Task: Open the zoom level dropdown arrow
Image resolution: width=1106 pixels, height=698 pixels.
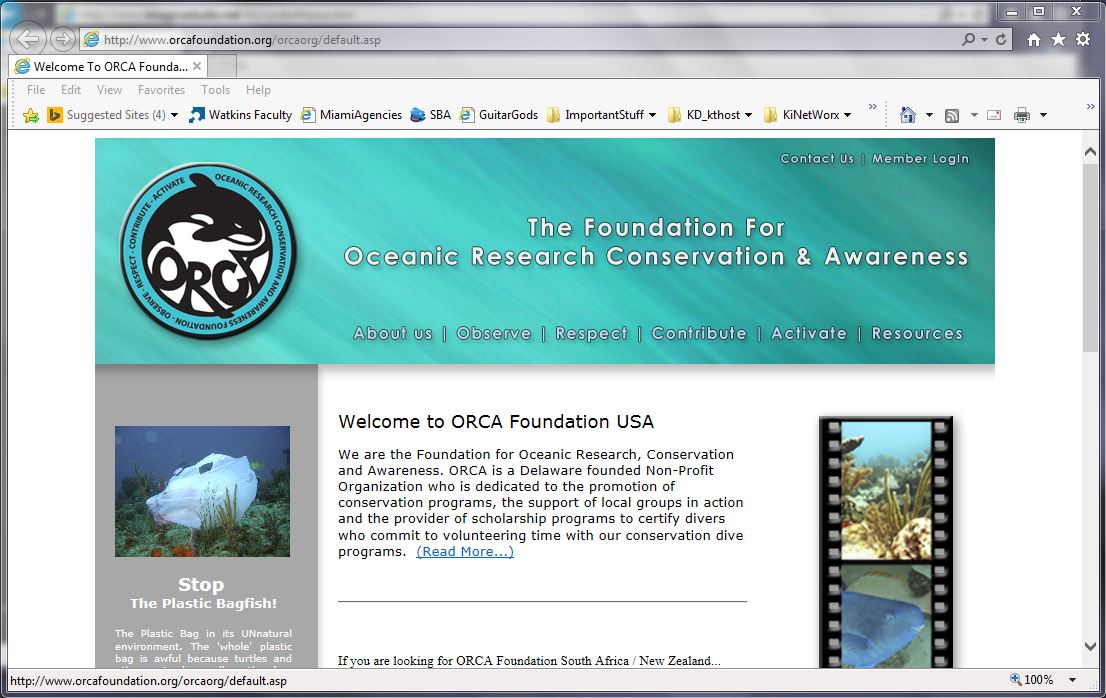Action: [1072, 680]
